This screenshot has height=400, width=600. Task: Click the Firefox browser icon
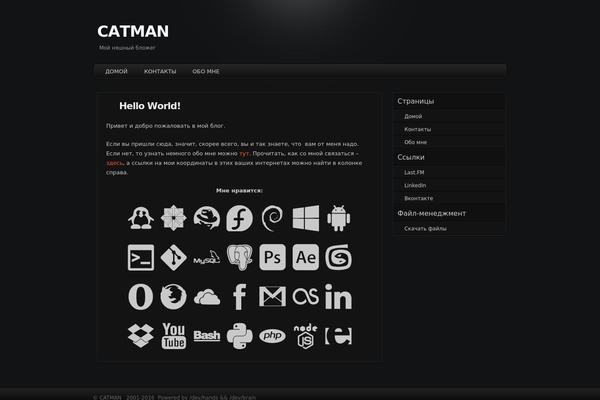coord(174,297)
